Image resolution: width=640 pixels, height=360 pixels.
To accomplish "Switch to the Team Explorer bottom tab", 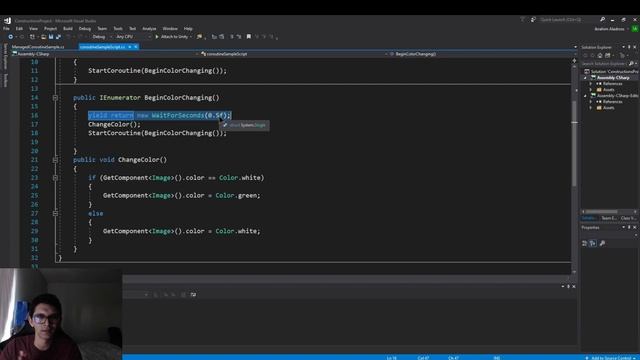I will [609, 218].
